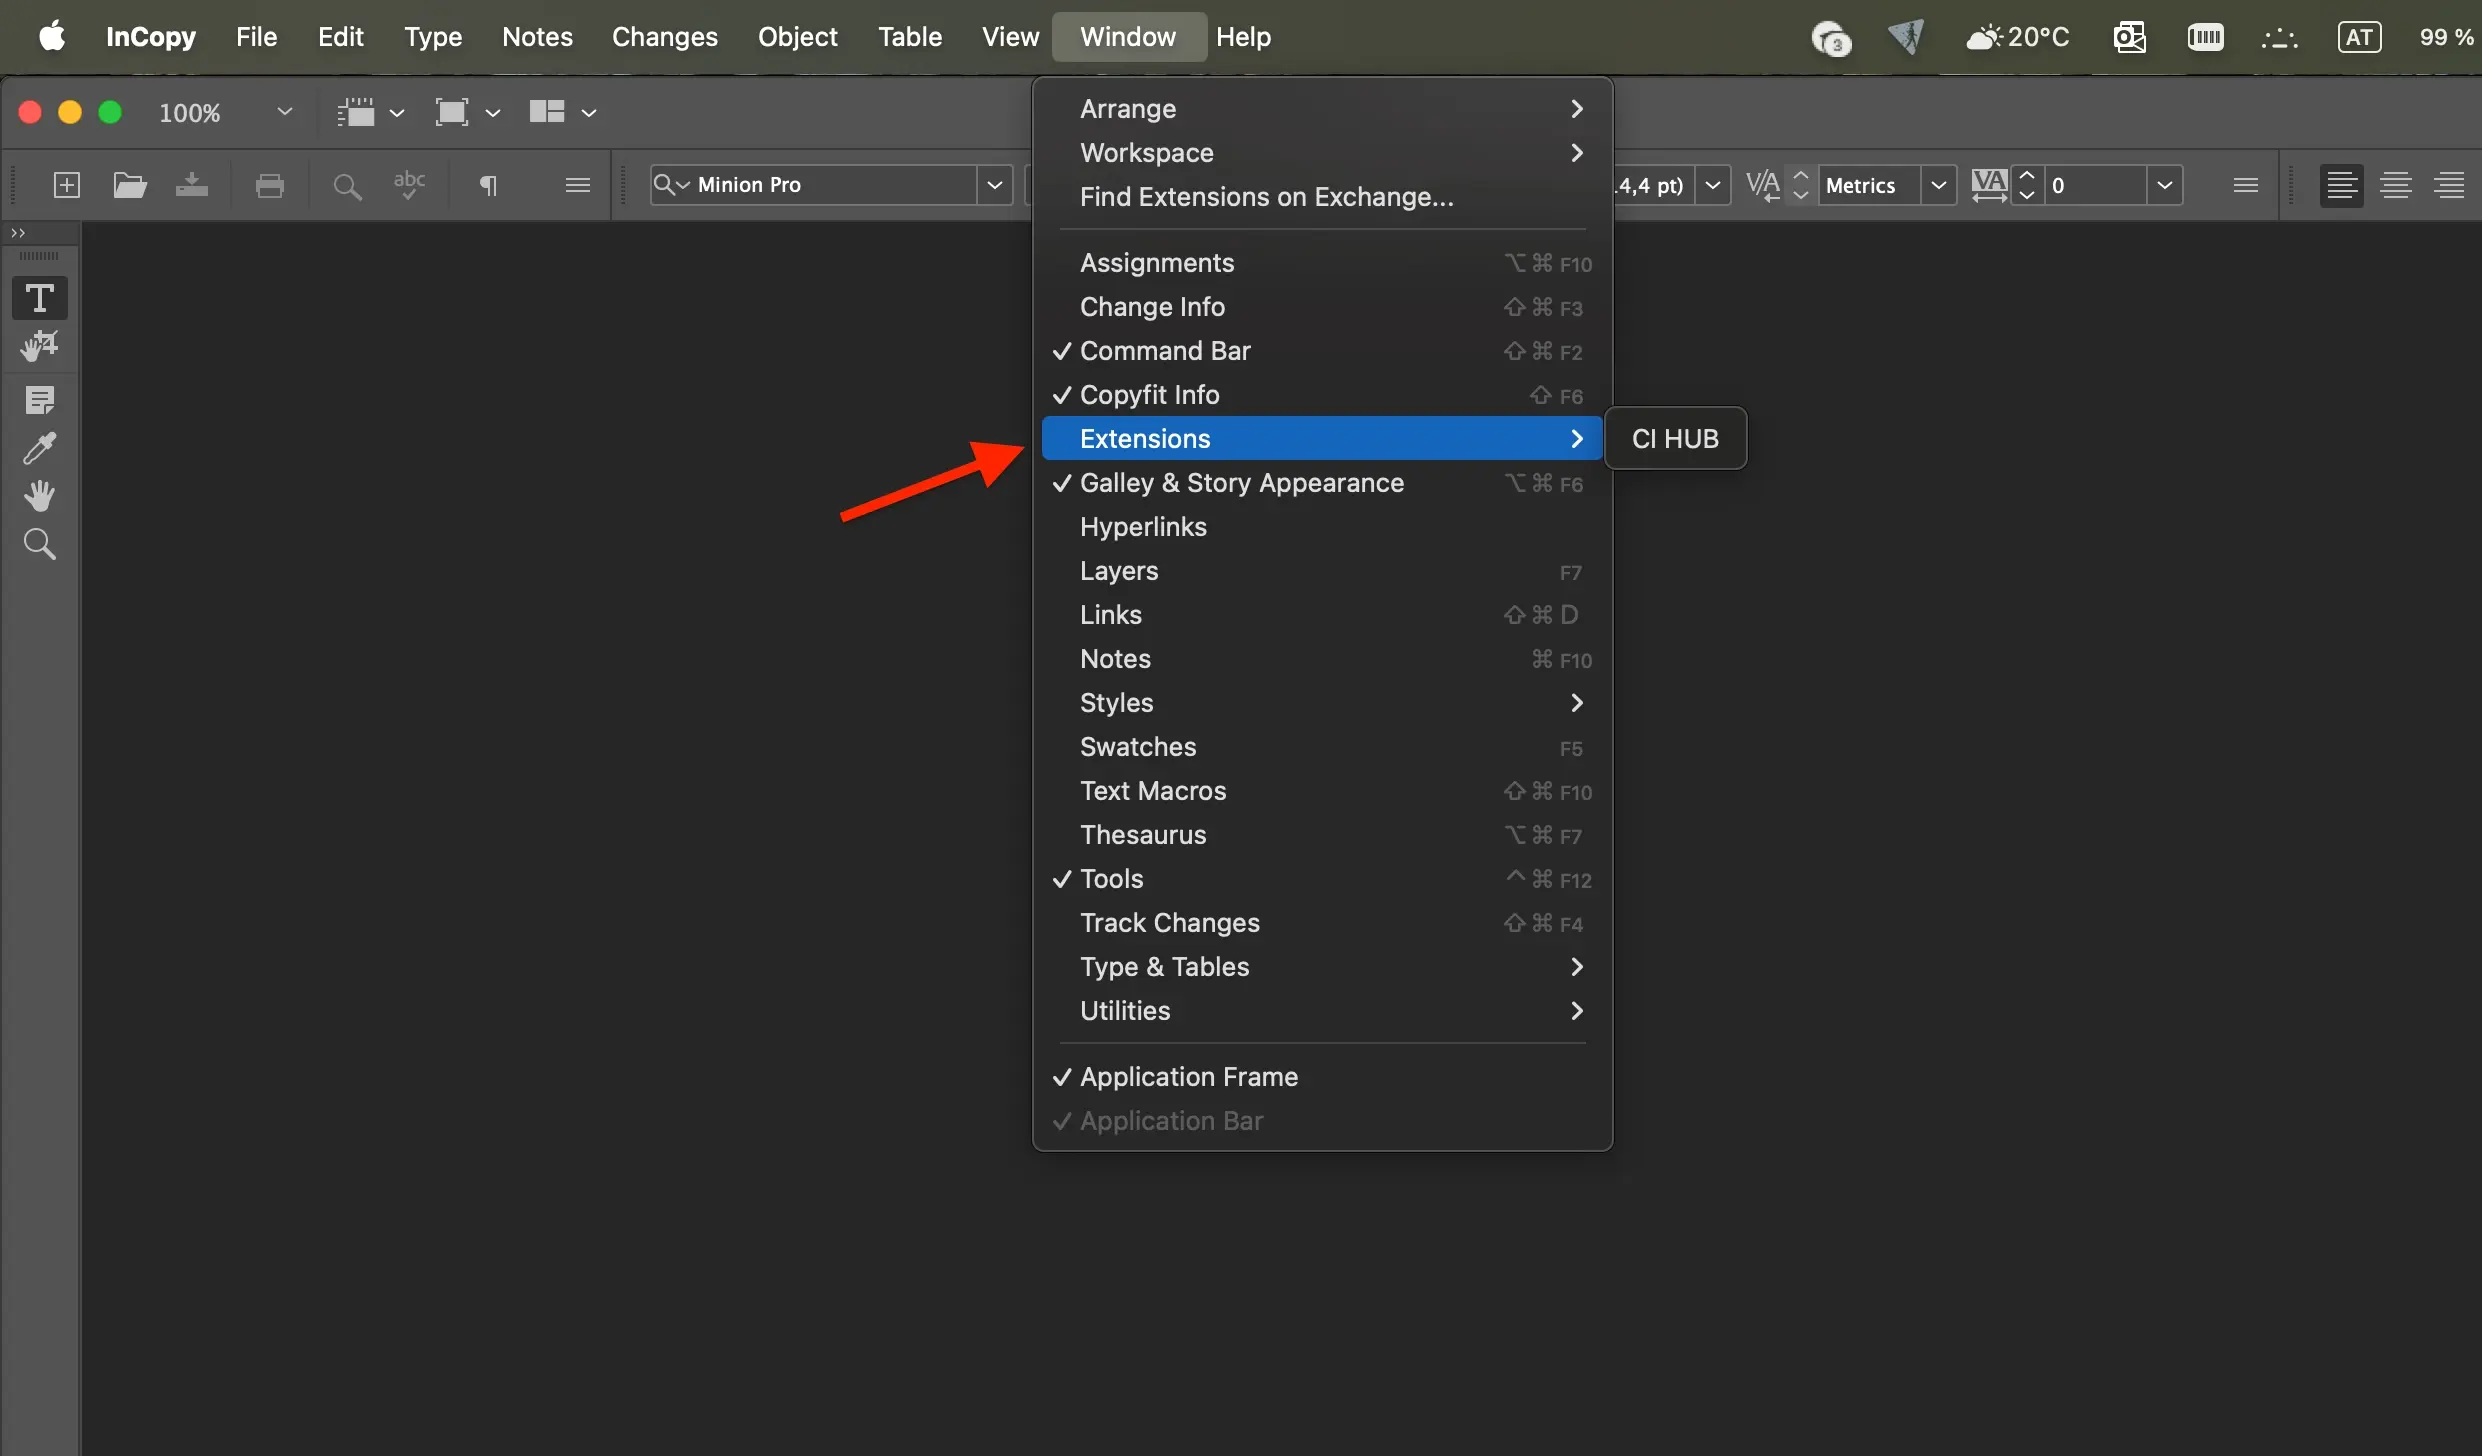Click the align left icon
This screenshot has height=1456, width=2482.
(2342, 185)
